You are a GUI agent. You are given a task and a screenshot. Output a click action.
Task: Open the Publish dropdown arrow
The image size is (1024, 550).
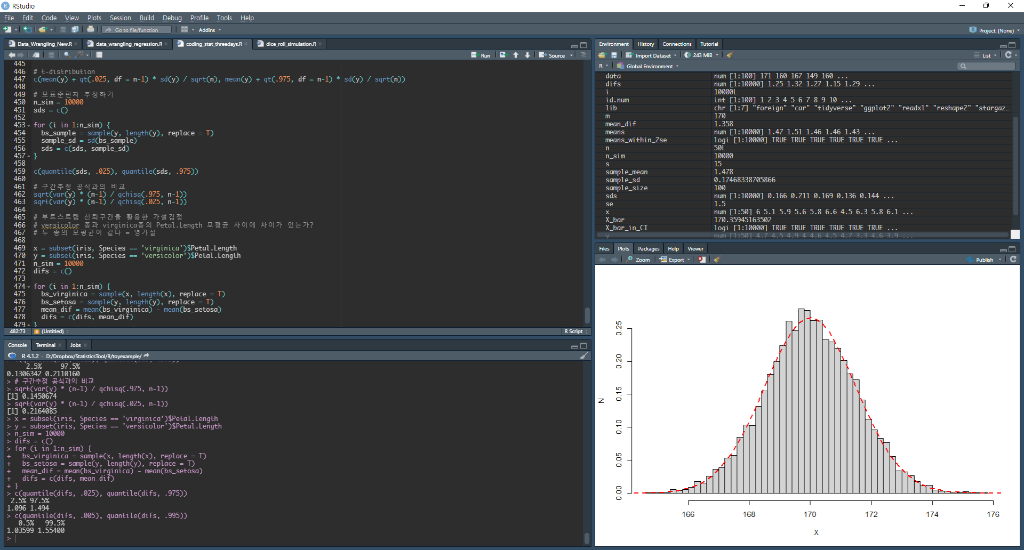1000,259
